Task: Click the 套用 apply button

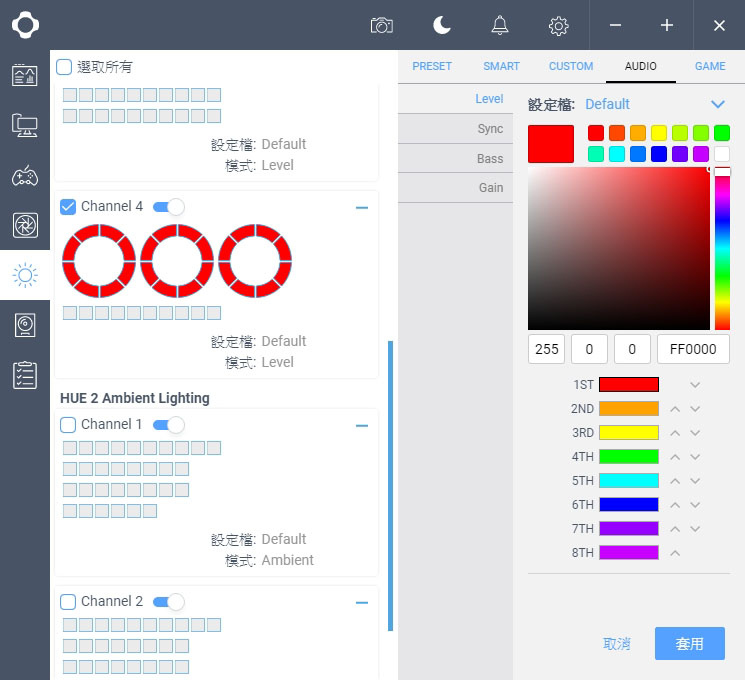Action: click(689, 643)
